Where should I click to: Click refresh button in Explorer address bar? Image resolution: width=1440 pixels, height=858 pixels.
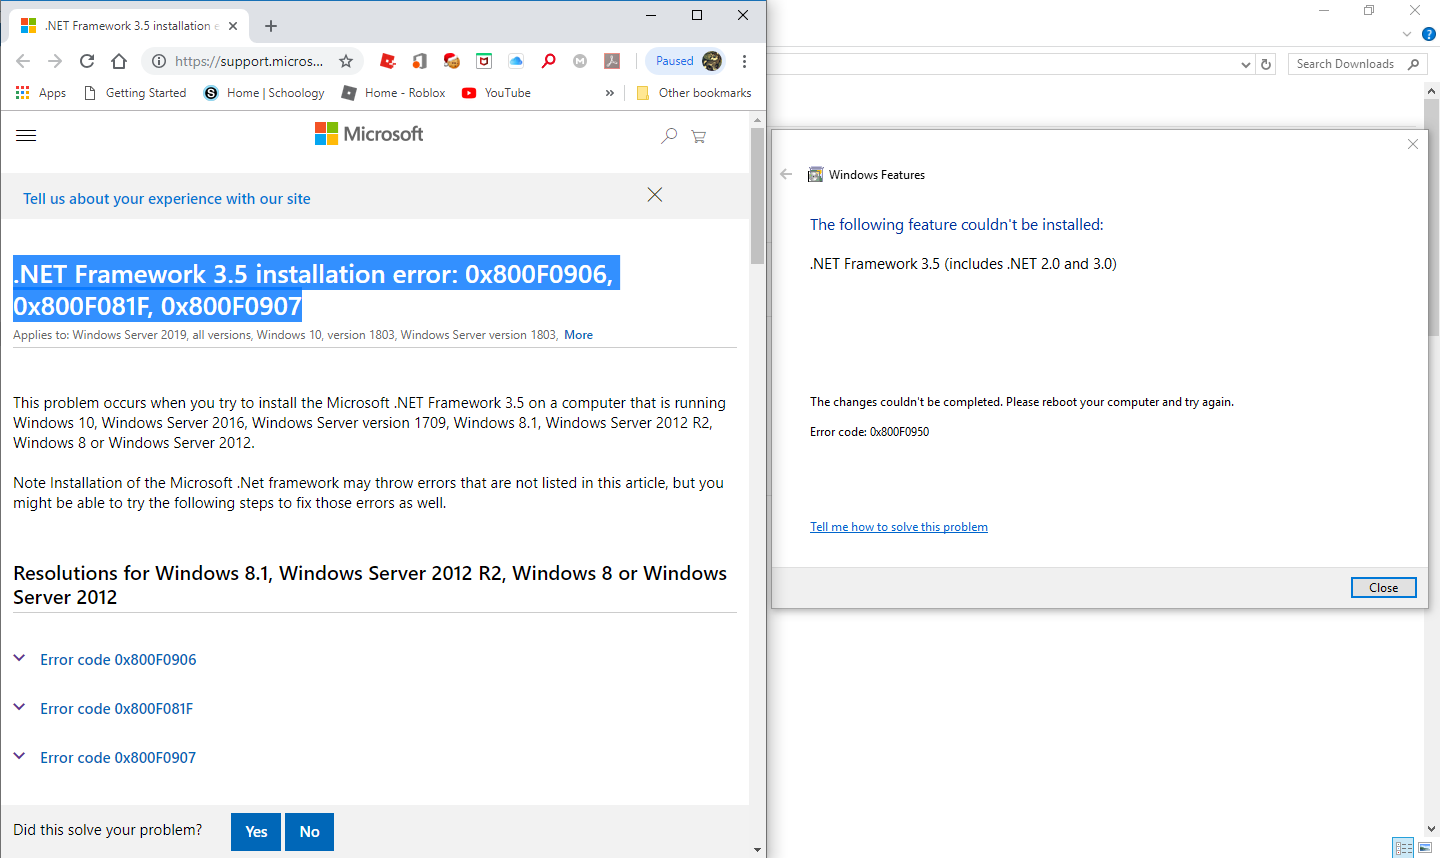[1266, 64]
